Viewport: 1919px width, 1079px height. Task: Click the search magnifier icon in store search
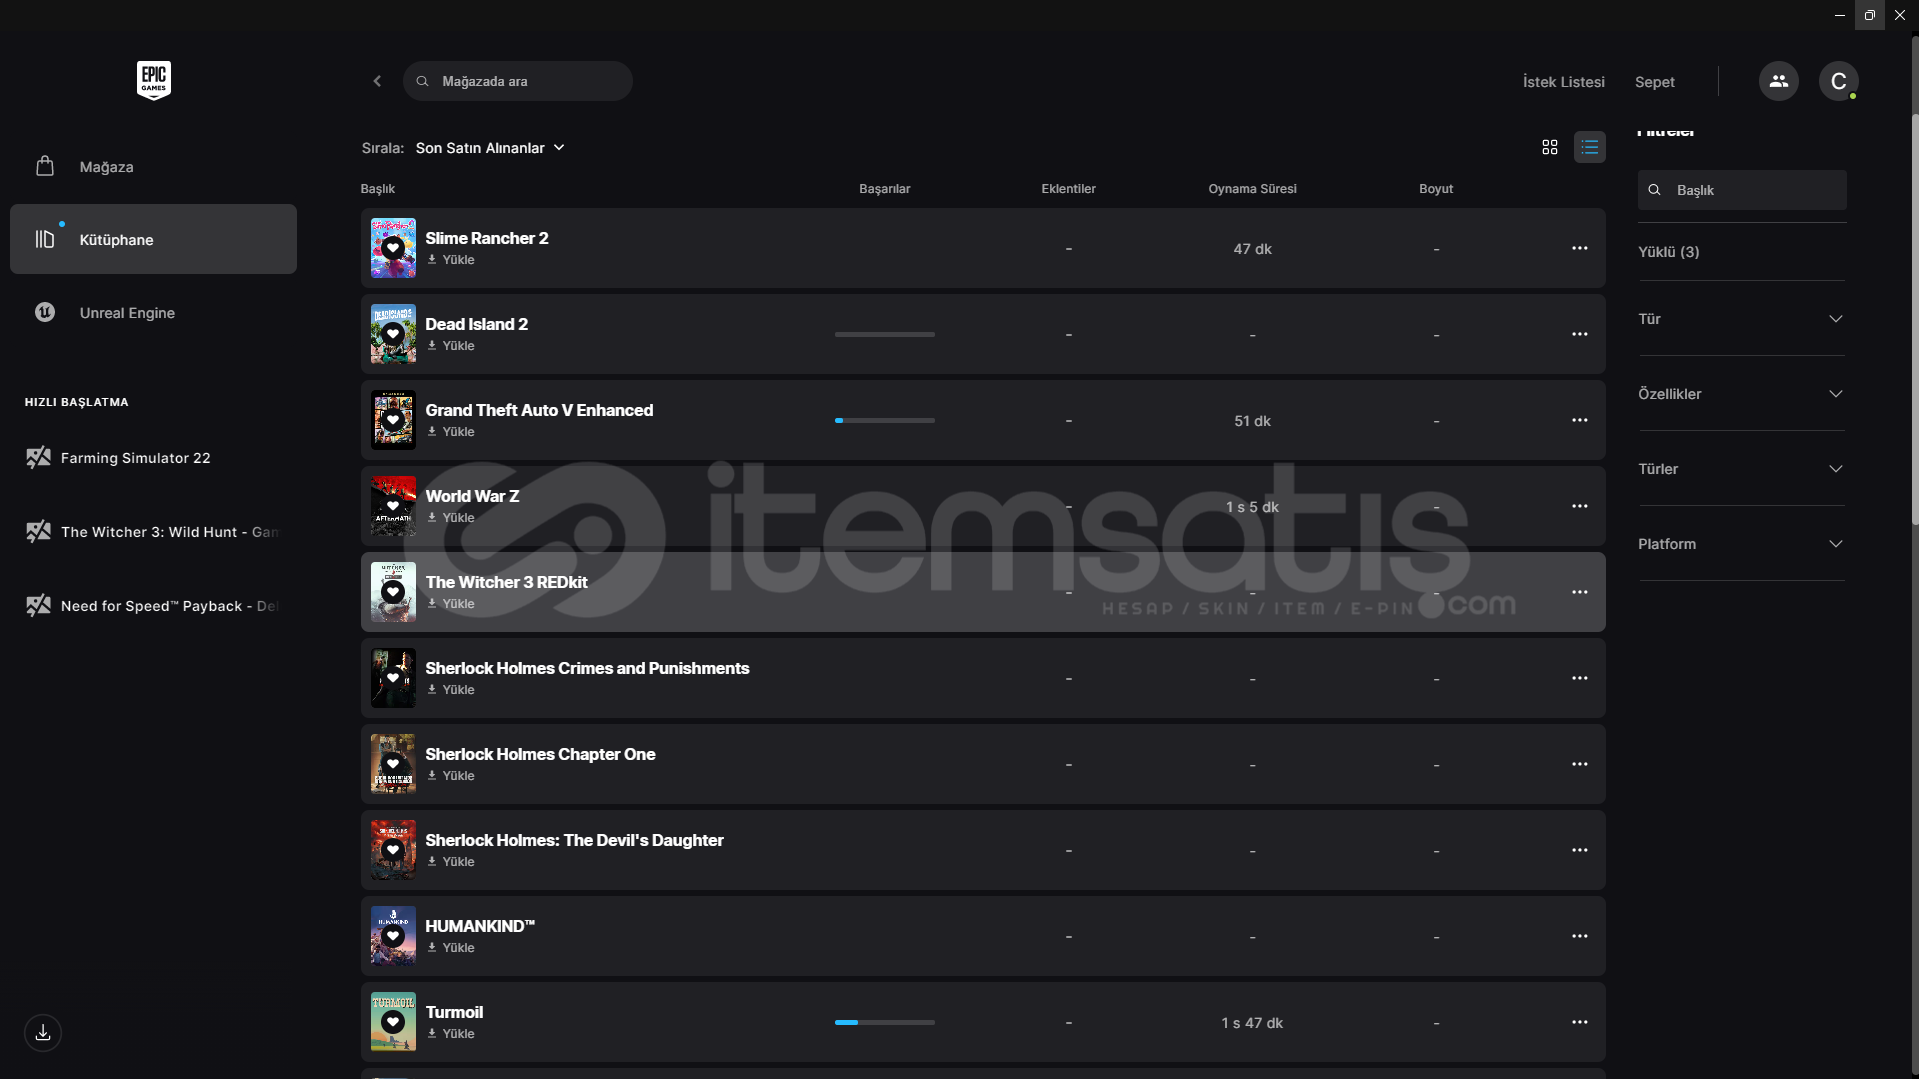pyautogui.click(x=423, y=81)
